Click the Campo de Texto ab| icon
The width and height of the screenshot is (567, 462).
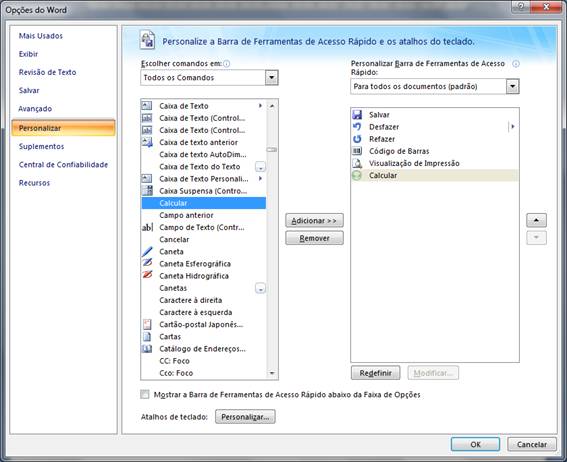(x=147, y=227)
